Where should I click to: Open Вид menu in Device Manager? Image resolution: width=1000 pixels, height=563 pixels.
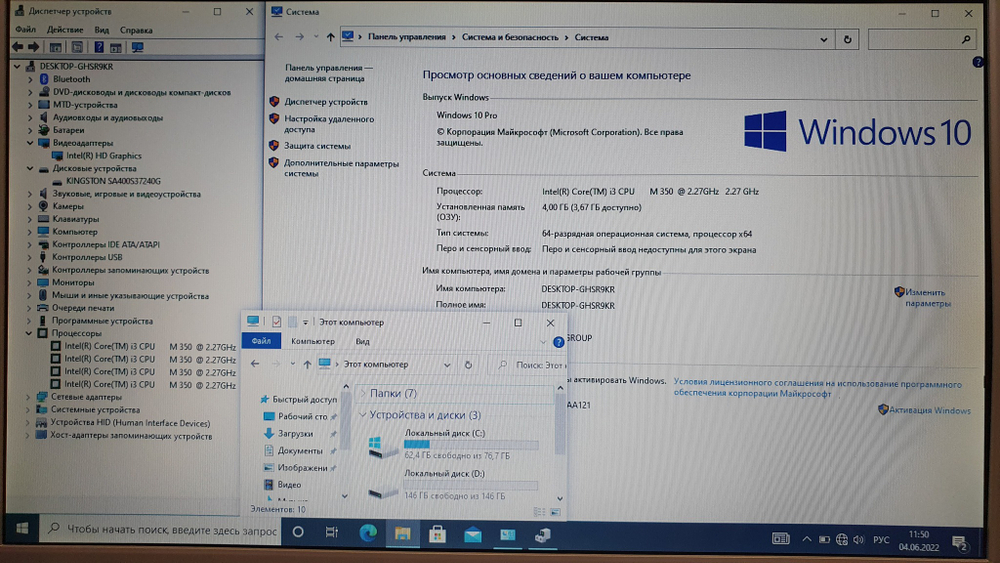point(101,29)
